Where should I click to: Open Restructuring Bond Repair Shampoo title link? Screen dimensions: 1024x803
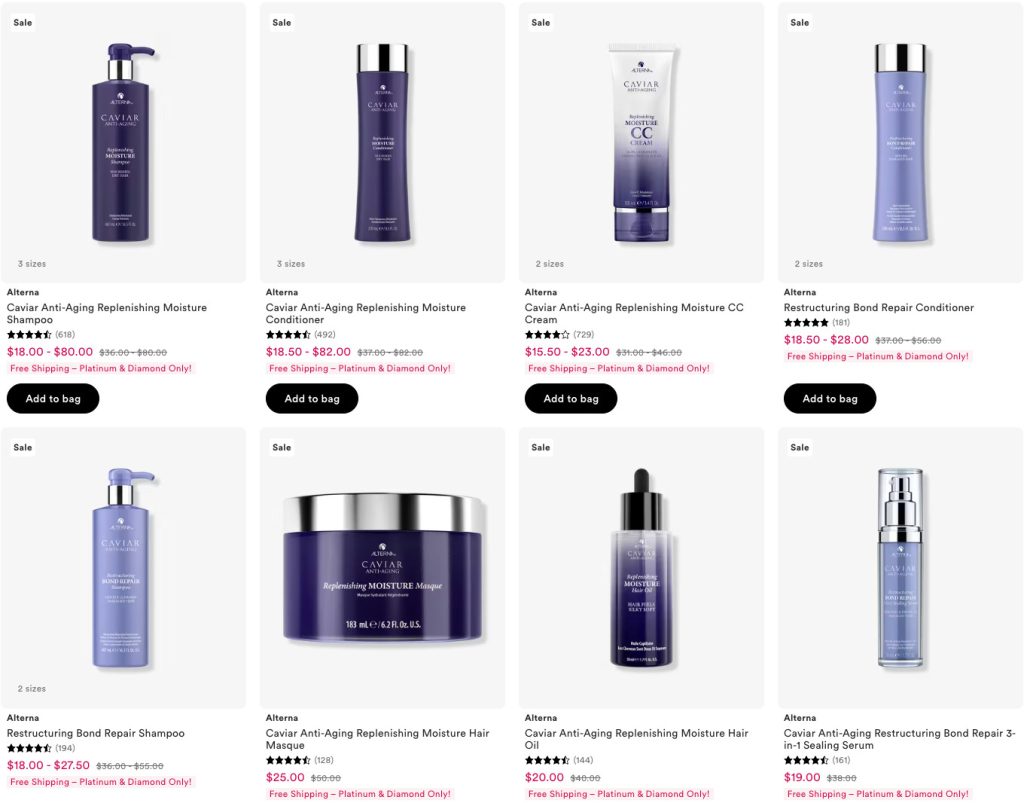(95, 733)
